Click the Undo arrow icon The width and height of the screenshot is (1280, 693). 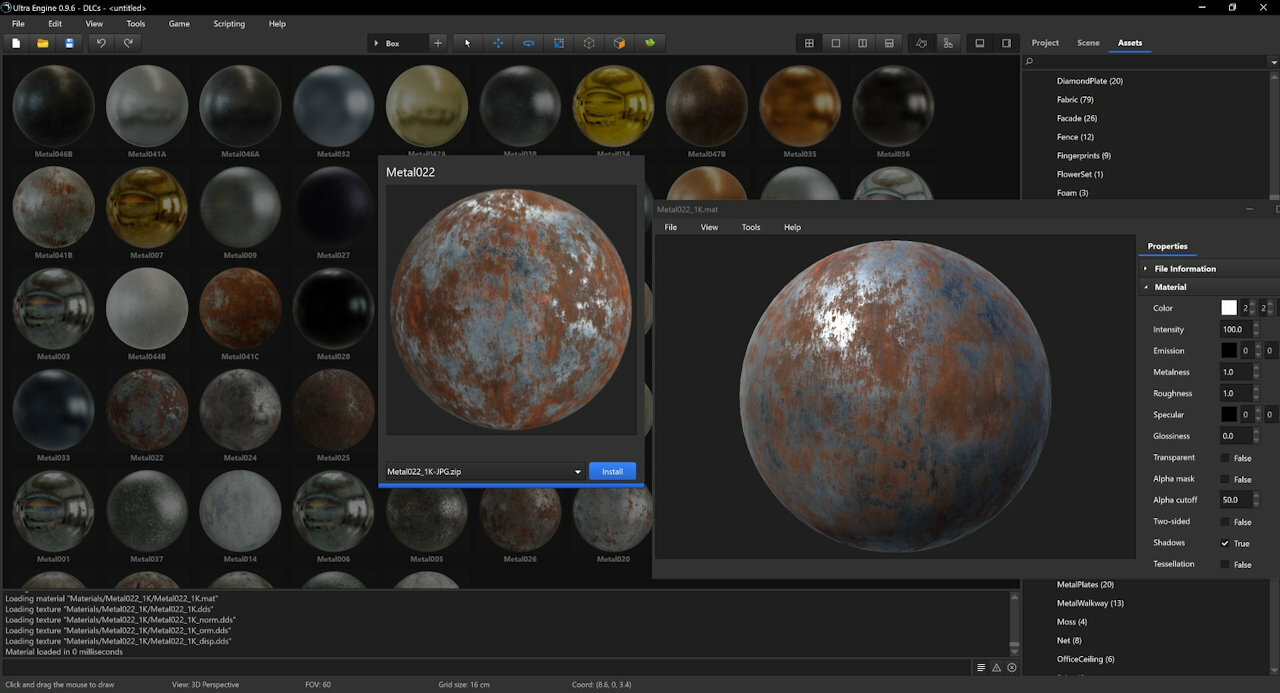tap(100, 43)
